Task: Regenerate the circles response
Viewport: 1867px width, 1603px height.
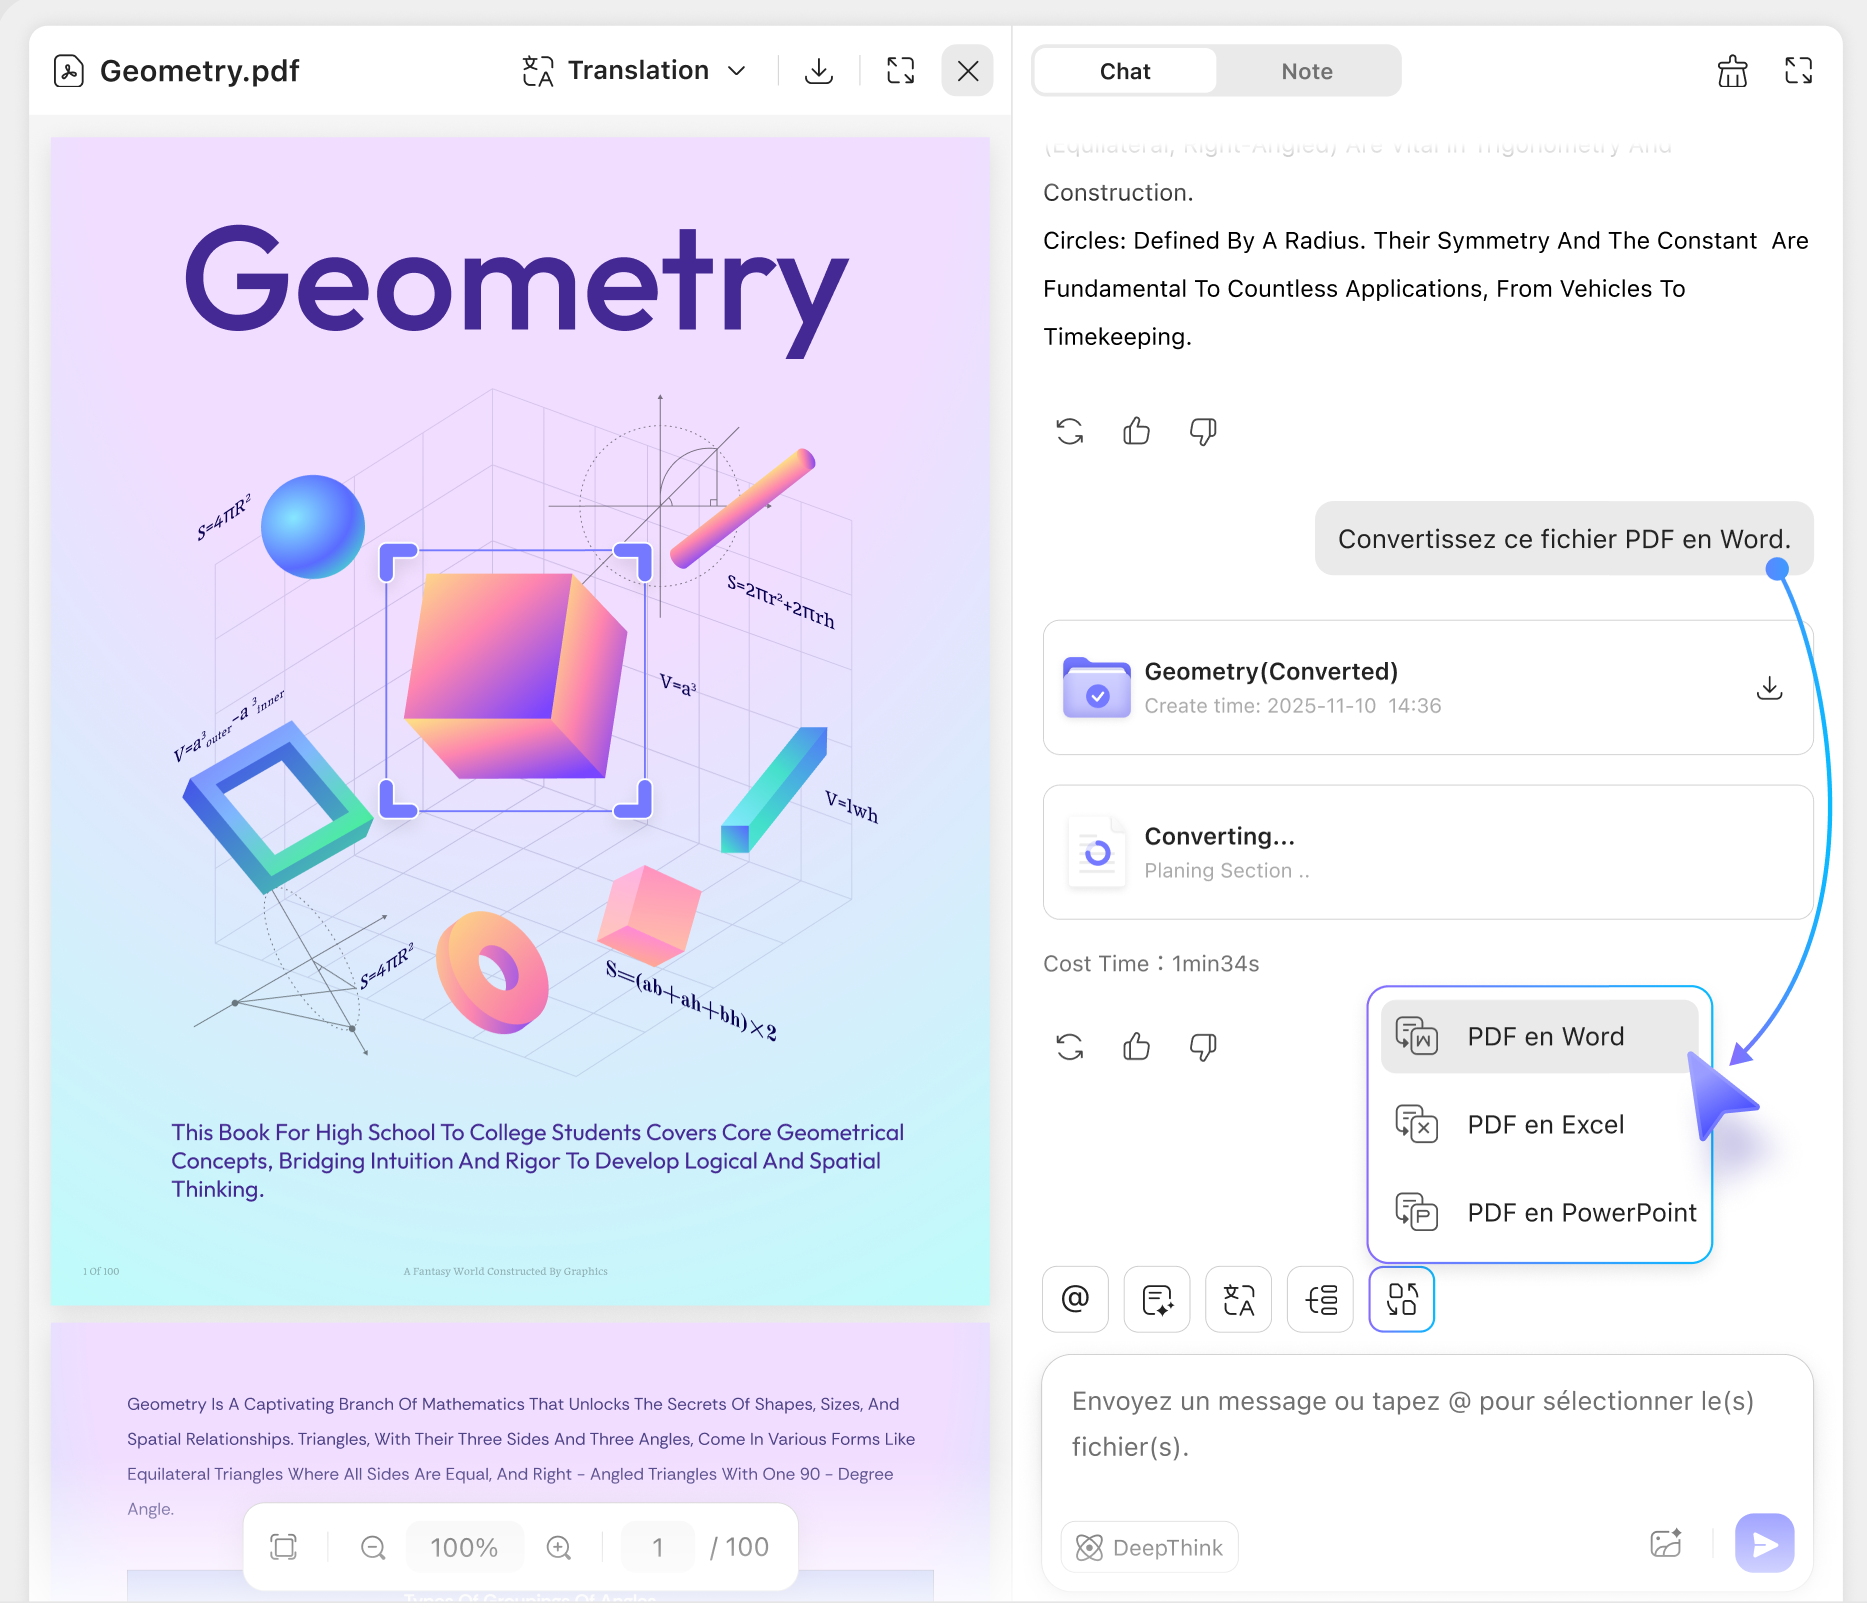Action: (x=1068, y=431)
